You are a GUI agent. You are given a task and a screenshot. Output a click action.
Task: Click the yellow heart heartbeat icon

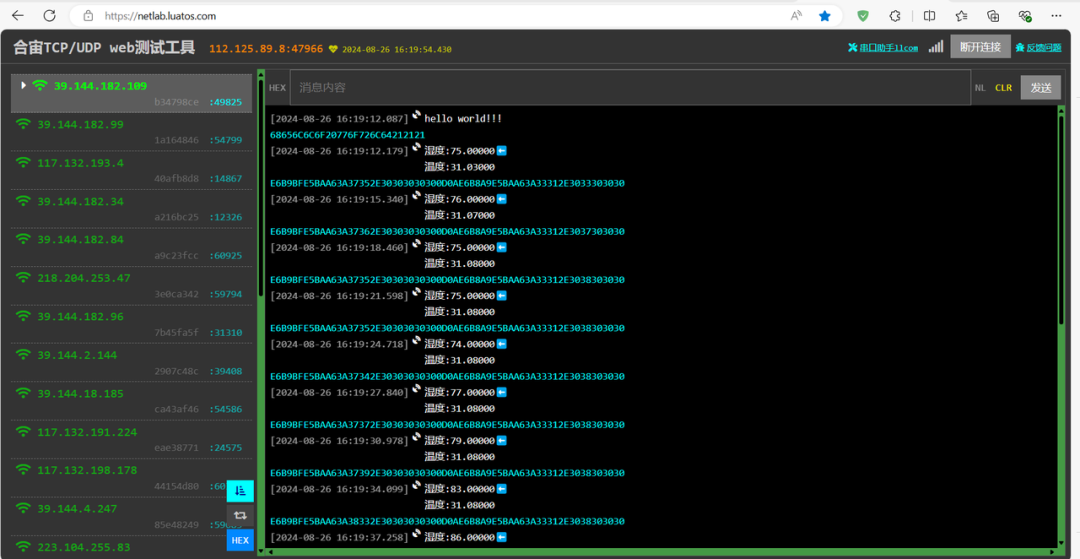coord(333,50)
